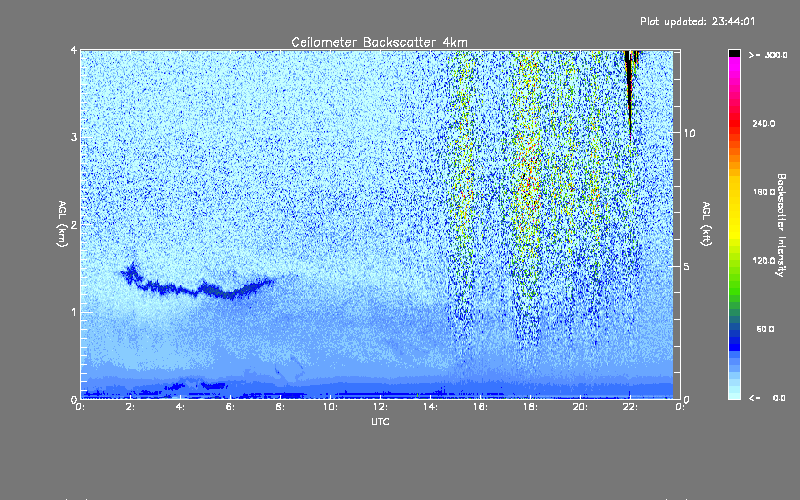The image size is (800, 500).
Task: Select the 'UTC' x-axis label
Action: (380, 421)
